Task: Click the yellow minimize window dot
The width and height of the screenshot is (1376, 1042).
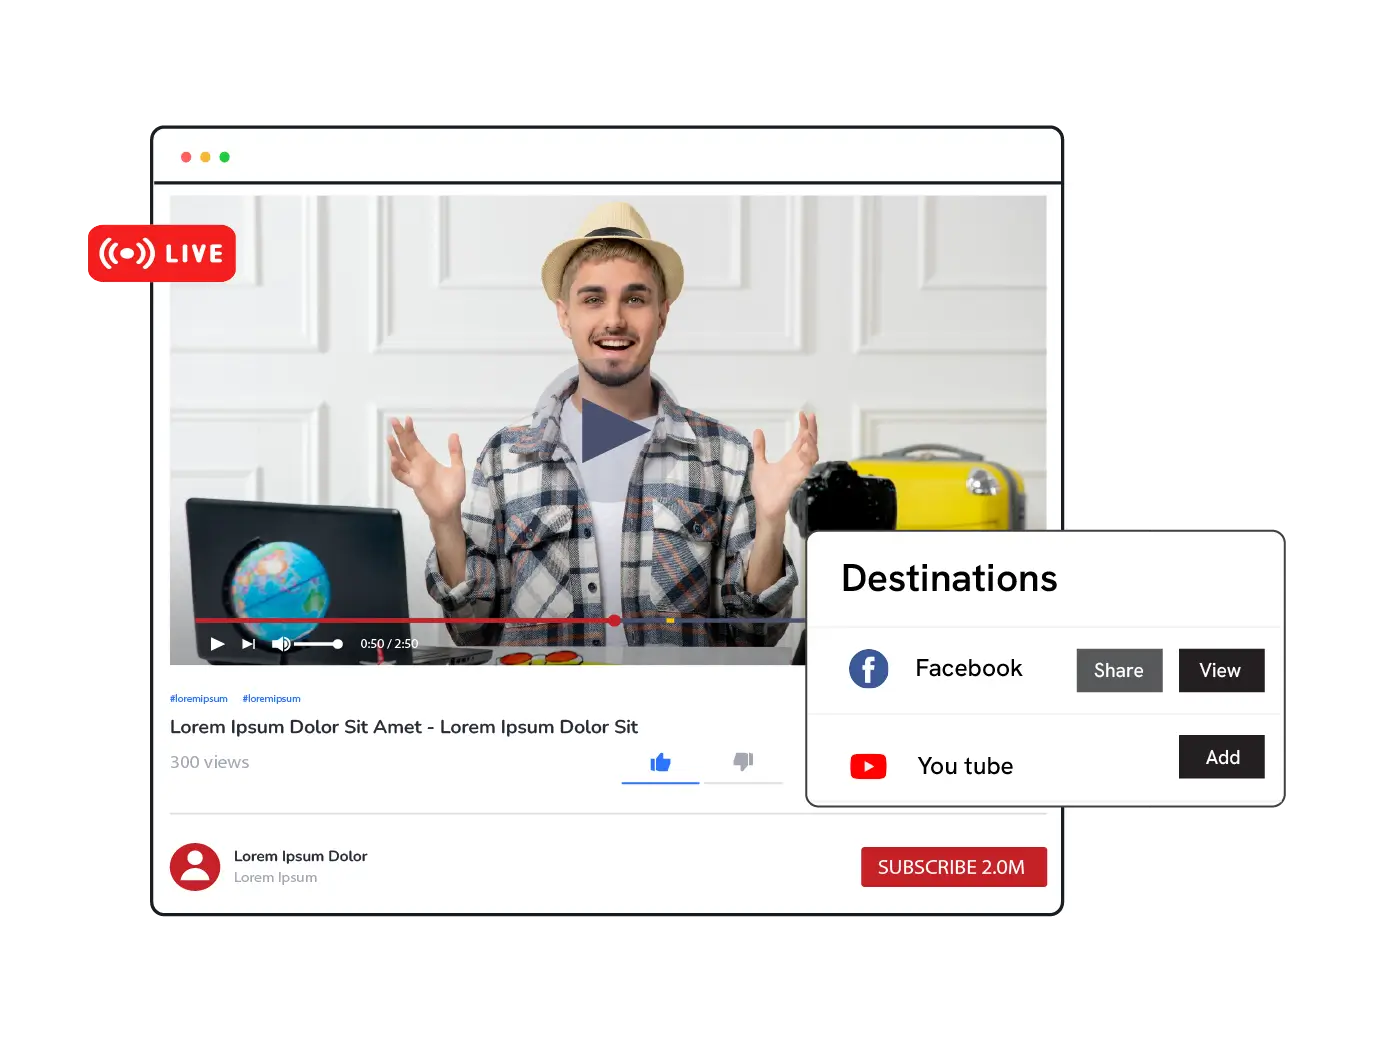Action: tap(205, 157)
